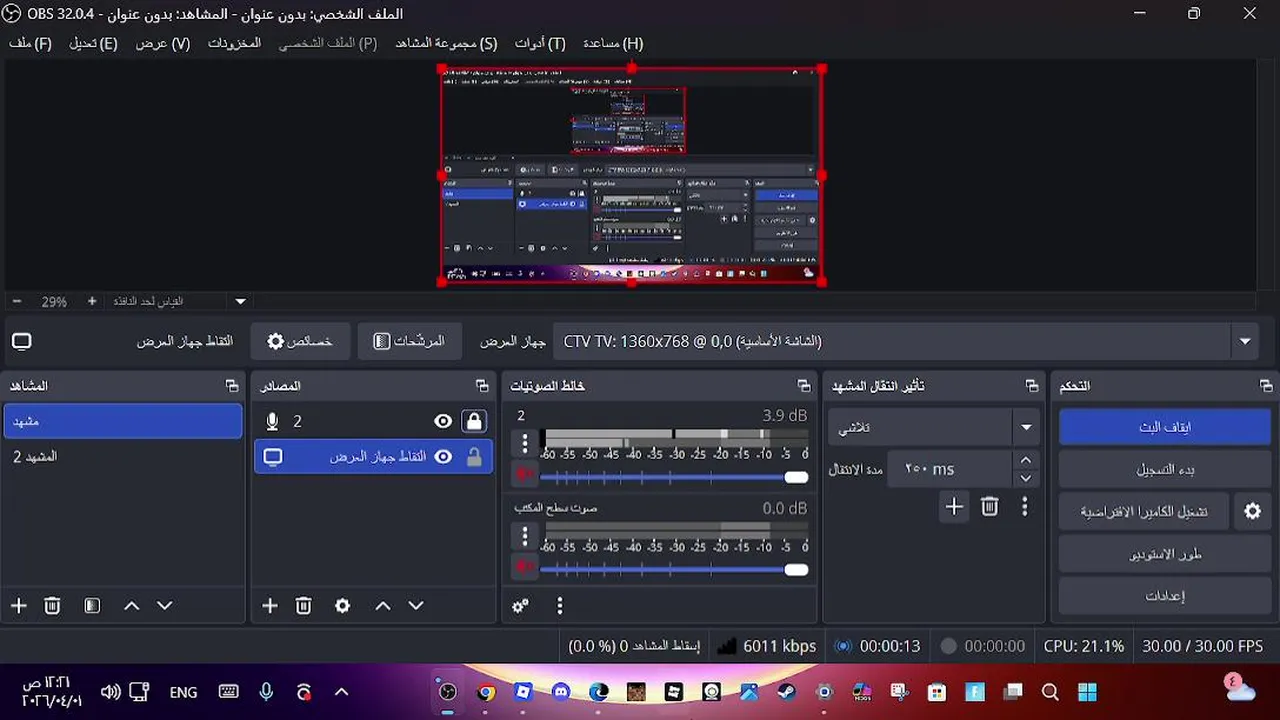Open source properties gear in Sources panel

342,606
